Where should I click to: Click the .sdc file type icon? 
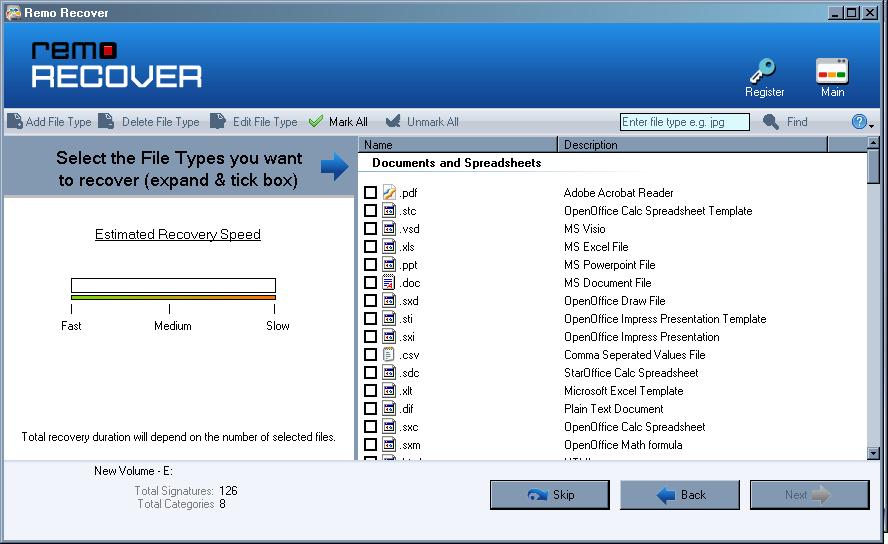click(389, 372)
